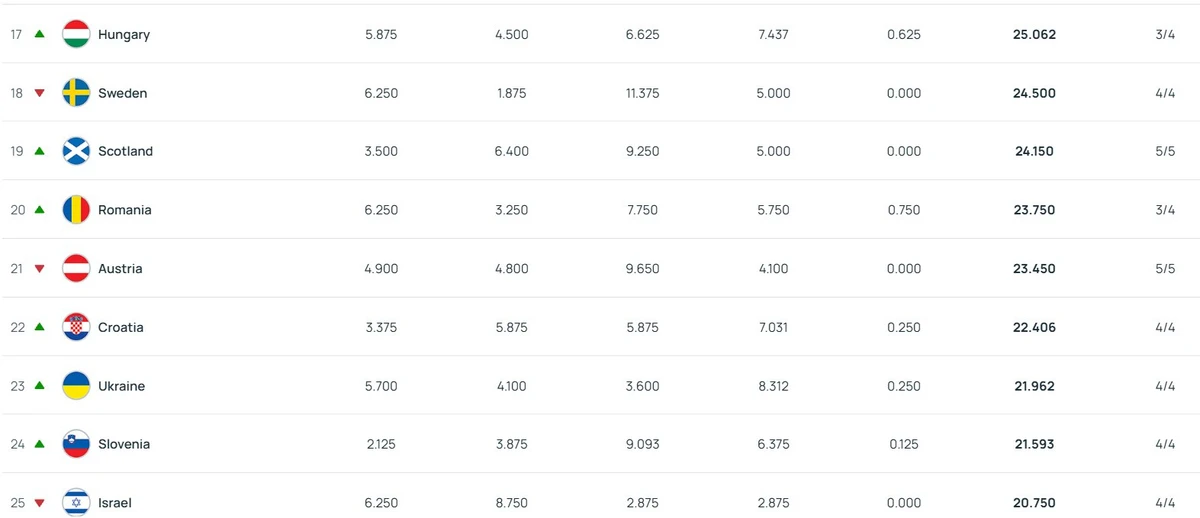Click the Romania flag icon
The height and width of the screenshot is (518, 1200).
76,210
